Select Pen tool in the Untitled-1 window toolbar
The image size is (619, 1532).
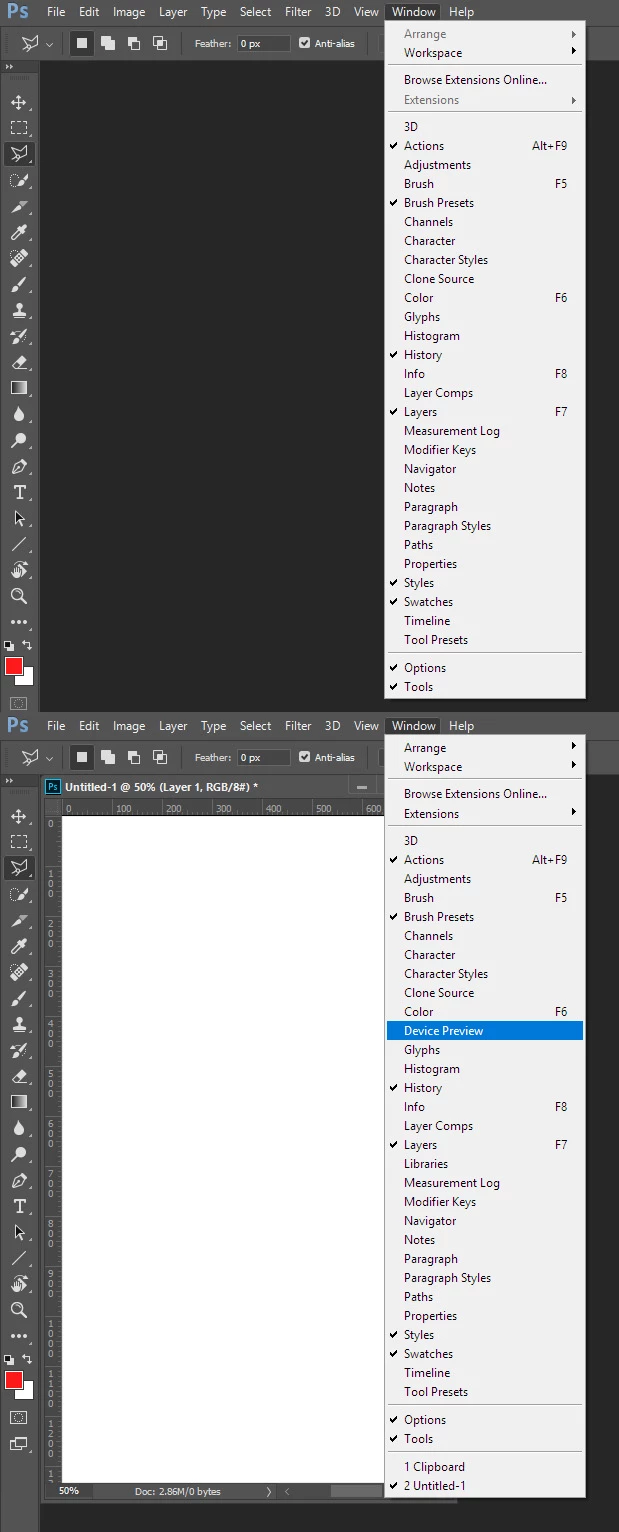point(19,1181)
